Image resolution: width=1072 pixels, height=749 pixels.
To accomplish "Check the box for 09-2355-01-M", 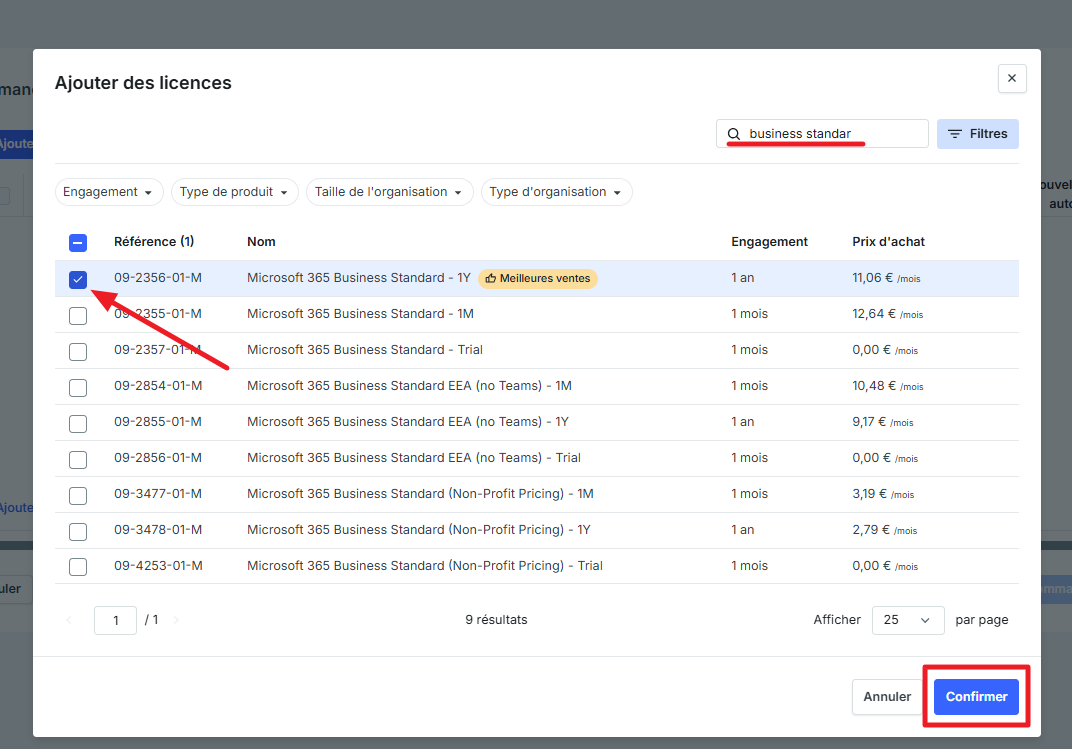I will click(78, 316).
